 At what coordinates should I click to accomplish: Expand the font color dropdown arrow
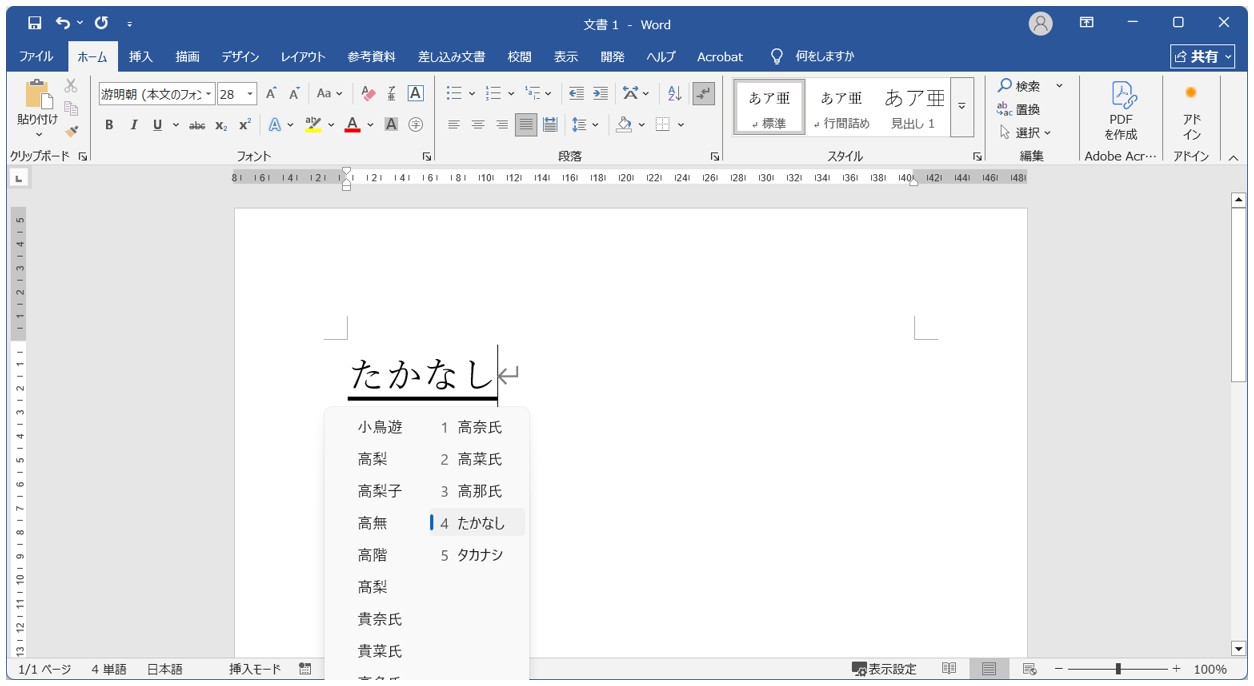click(368, 125)
